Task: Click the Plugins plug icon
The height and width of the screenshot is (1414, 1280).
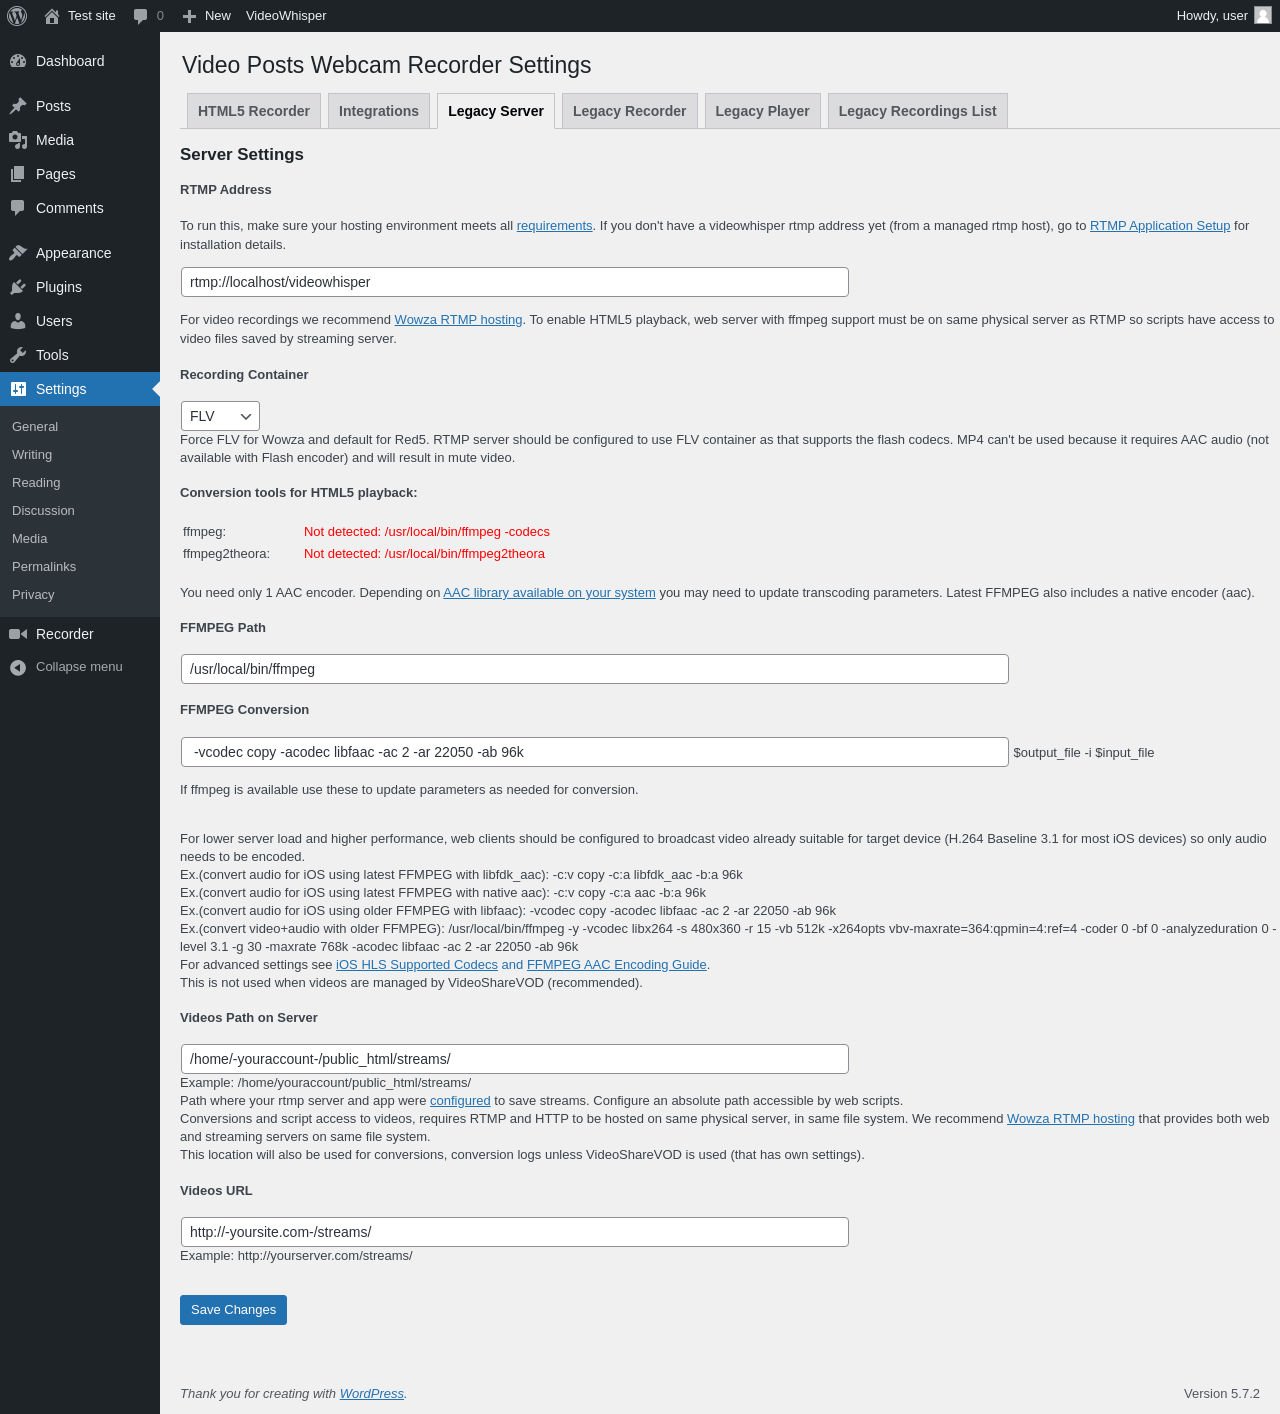Action: point(18,287)
